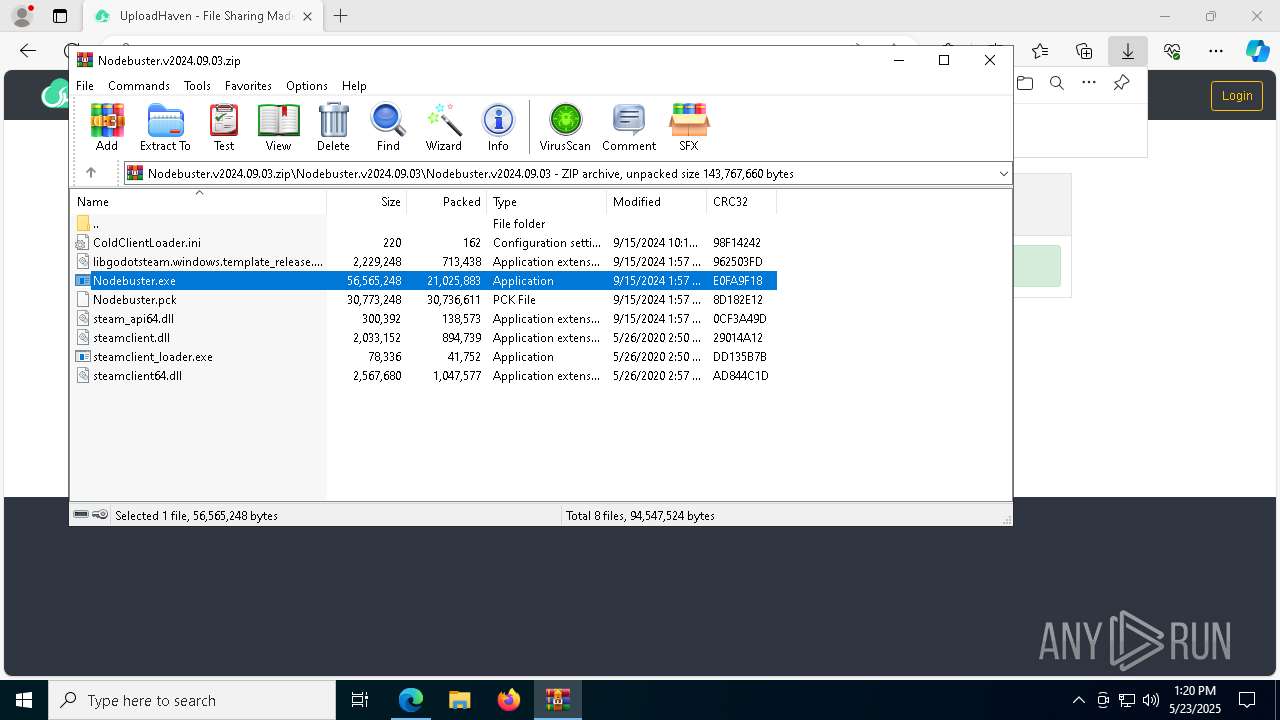Open the Options menu

(307, 86)
